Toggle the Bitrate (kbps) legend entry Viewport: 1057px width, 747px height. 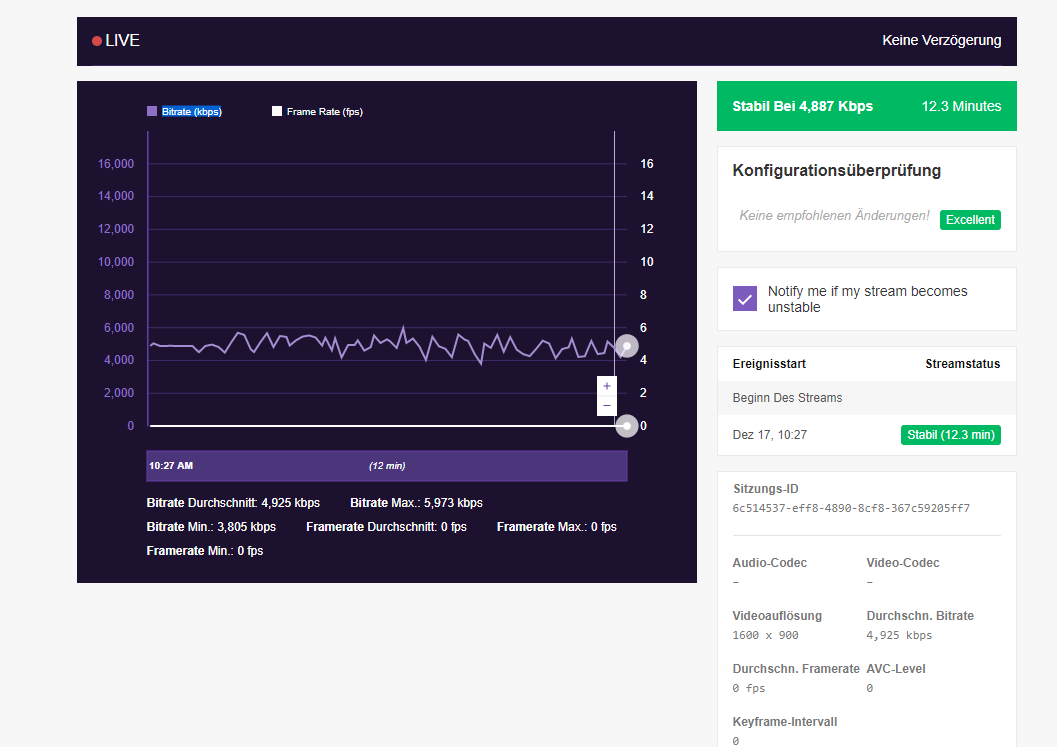point(185,112)
